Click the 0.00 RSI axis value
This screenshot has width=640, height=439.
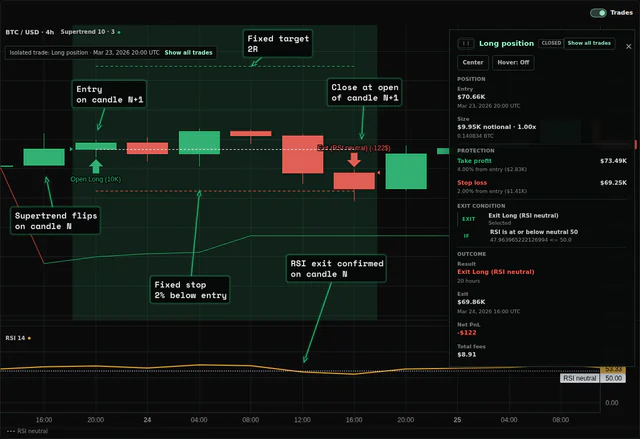611,403
